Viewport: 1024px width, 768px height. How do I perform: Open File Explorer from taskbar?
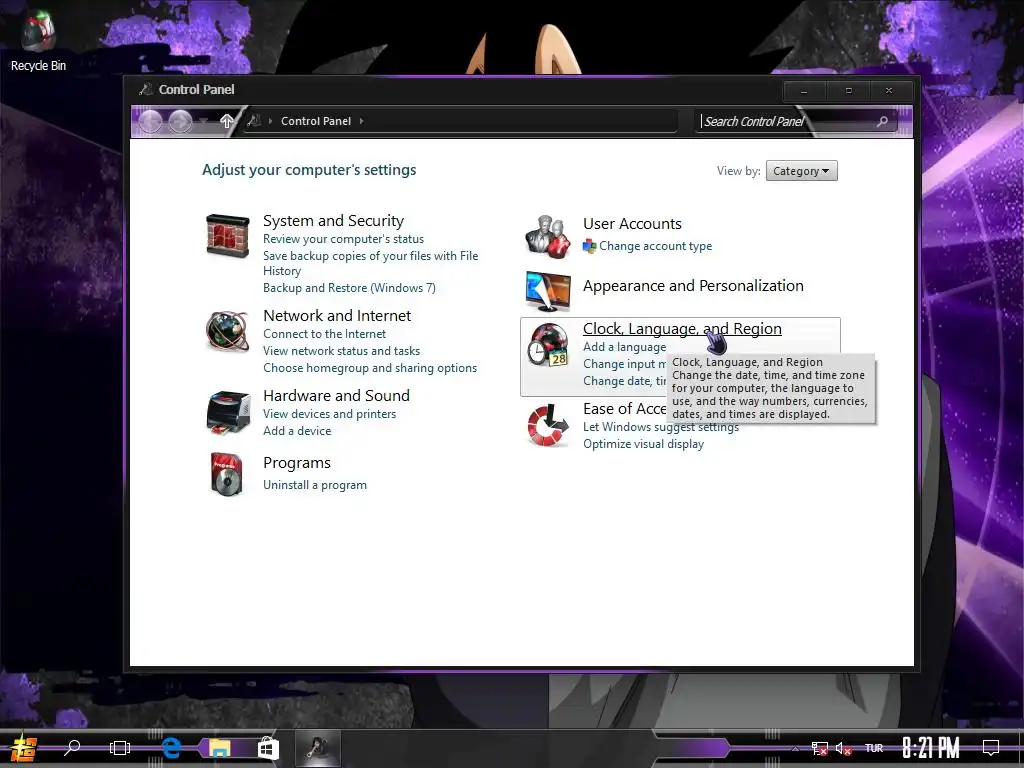click(219, 748)
